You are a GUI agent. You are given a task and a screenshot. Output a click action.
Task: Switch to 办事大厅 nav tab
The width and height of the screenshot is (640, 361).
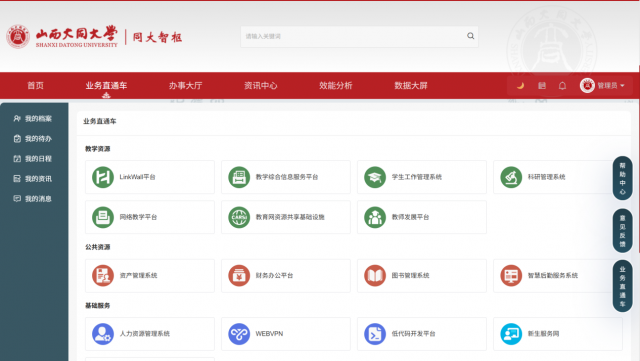click(185, 86)
